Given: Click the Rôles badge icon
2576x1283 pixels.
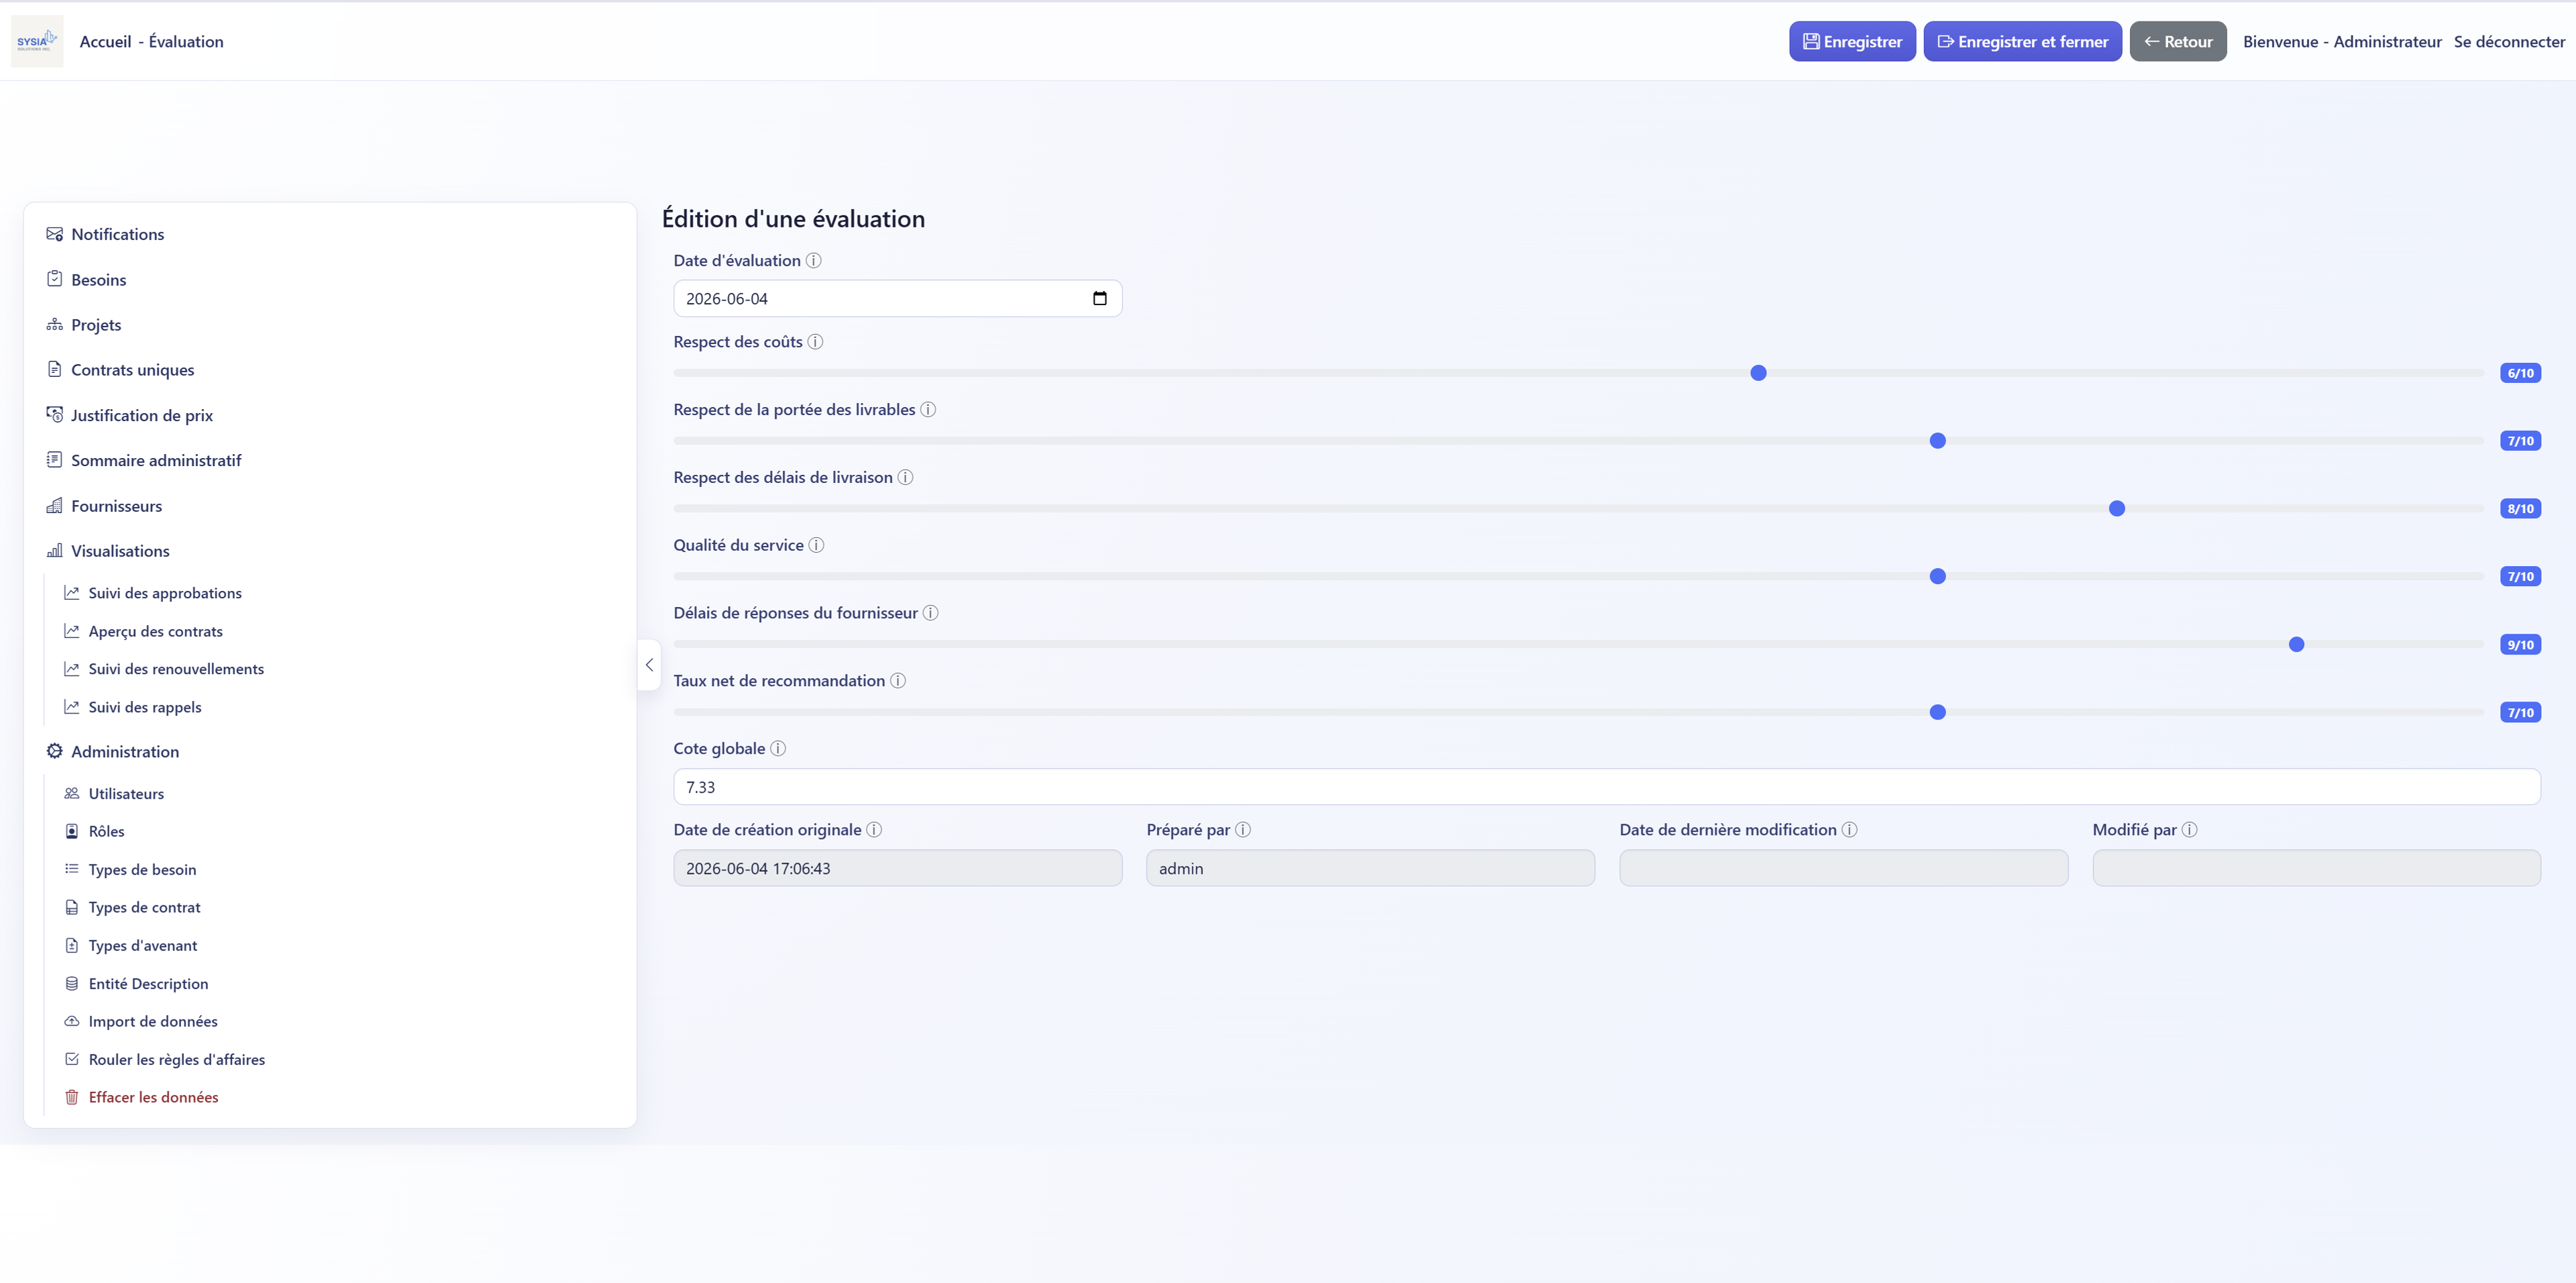Looking at the screenshot, I should click(72, 831).
